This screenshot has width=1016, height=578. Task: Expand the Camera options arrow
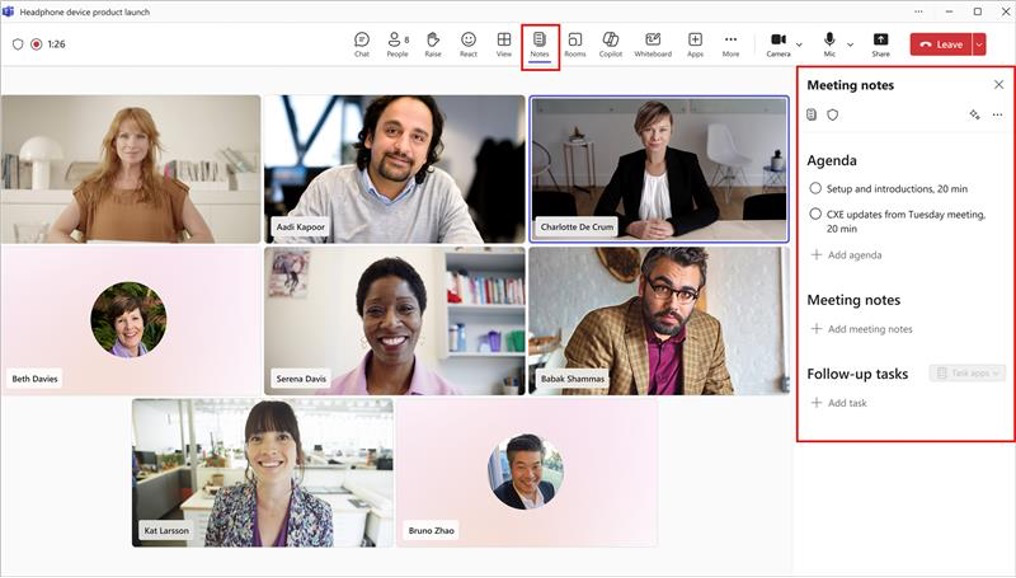[x=799, y=45]
